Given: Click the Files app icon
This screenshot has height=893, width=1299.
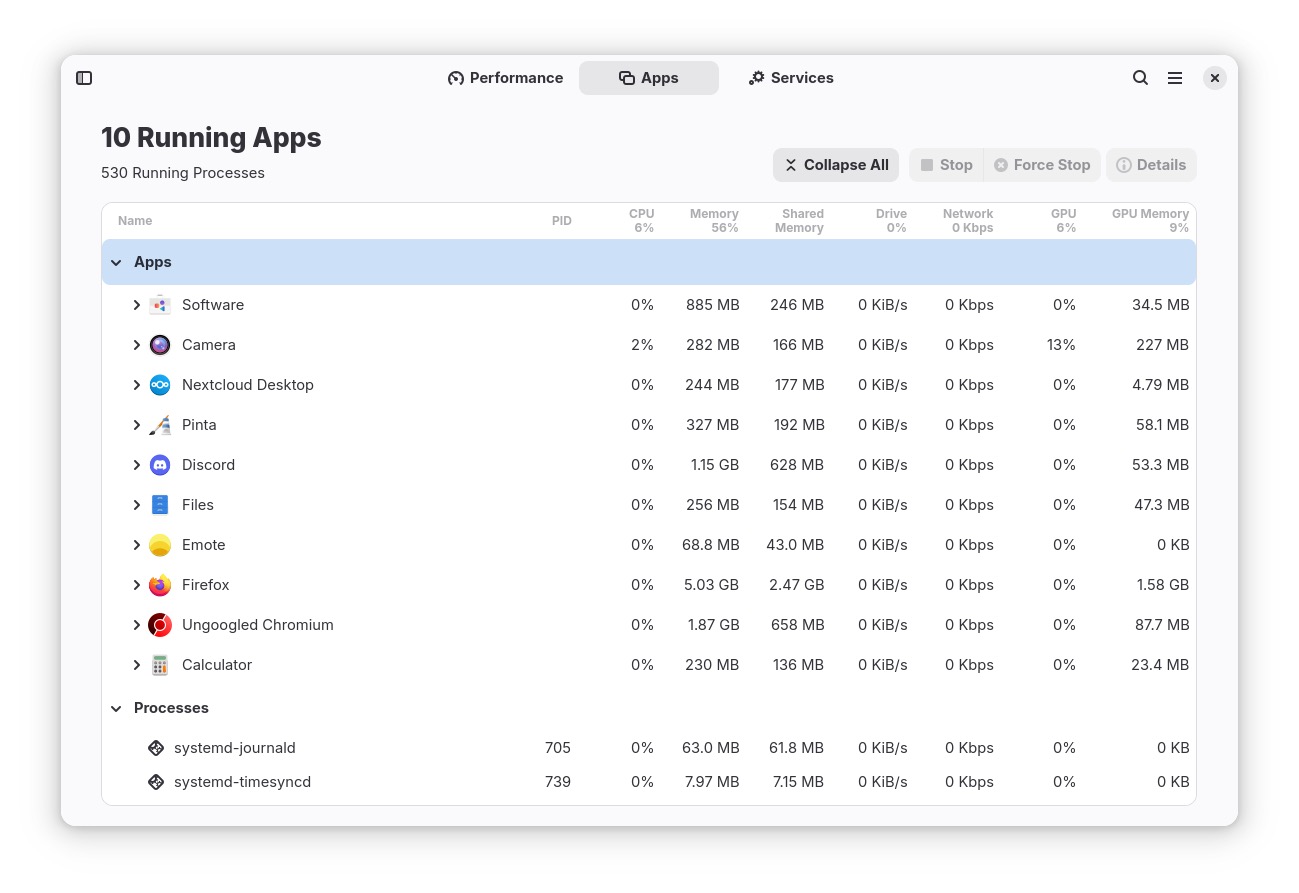Looking at the screenshot, I should (160, 505).
